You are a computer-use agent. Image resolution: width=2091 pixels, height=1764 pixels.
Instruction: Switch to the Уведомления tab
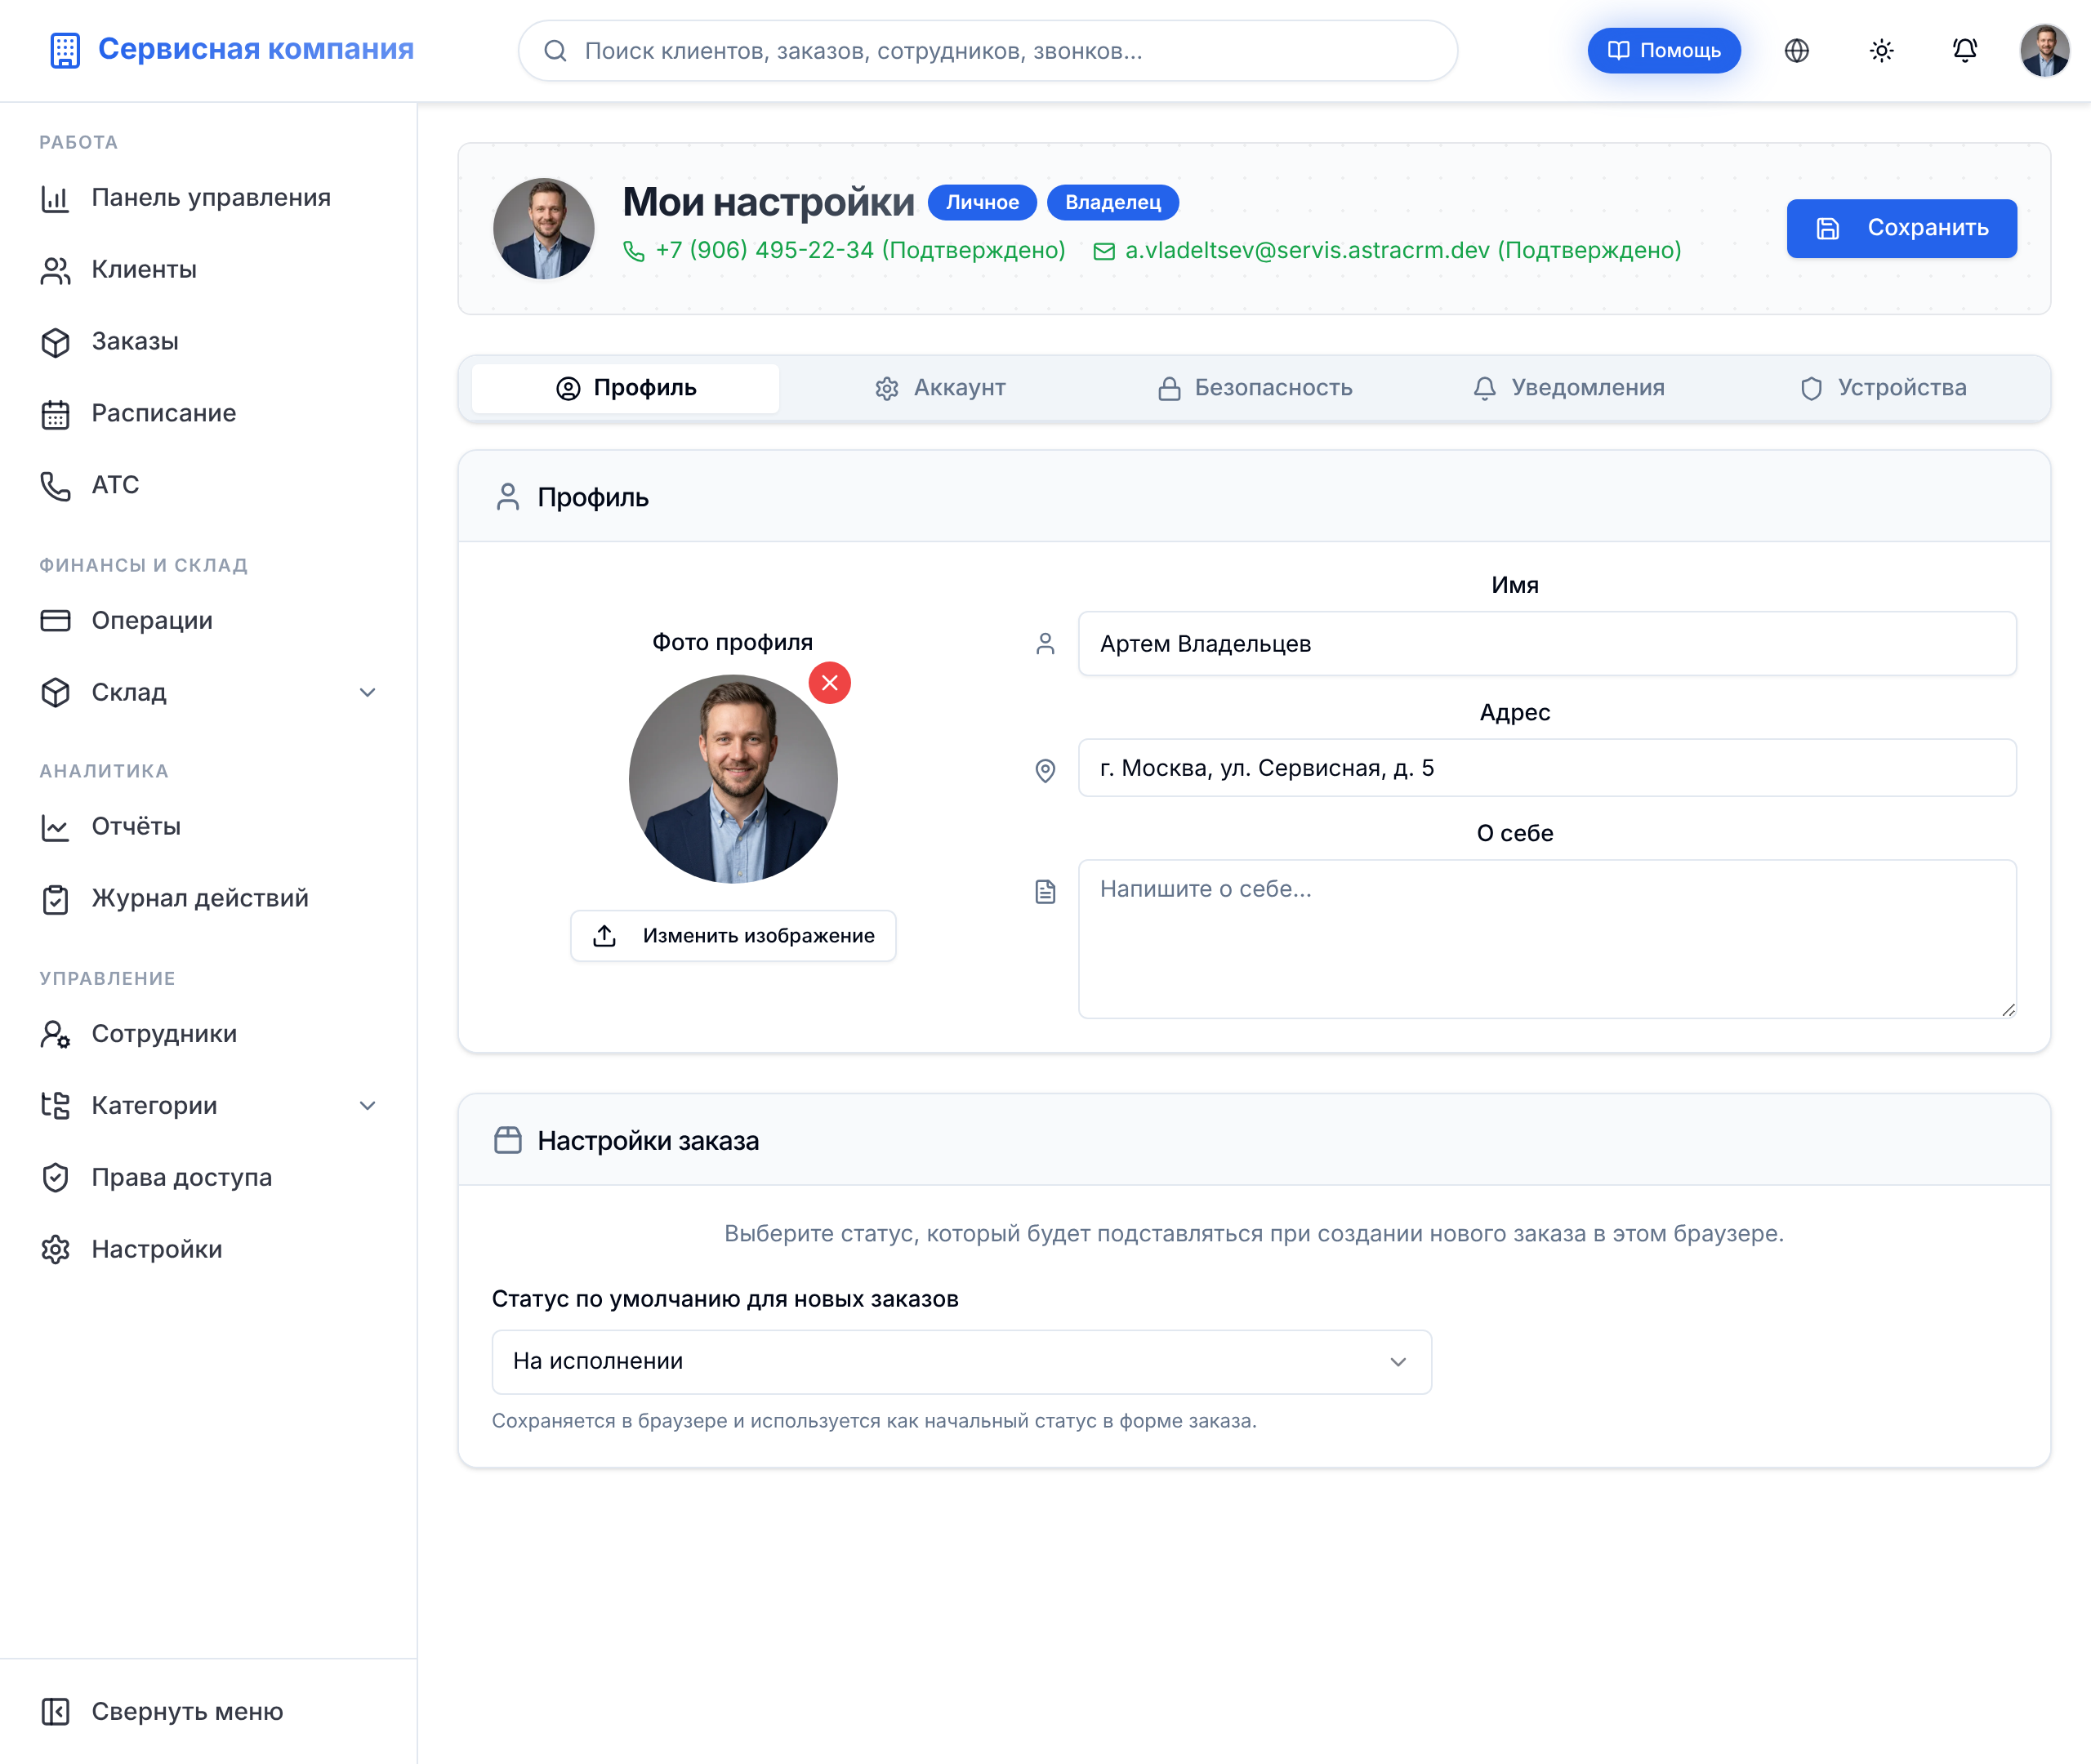(x=1568, y=388)
